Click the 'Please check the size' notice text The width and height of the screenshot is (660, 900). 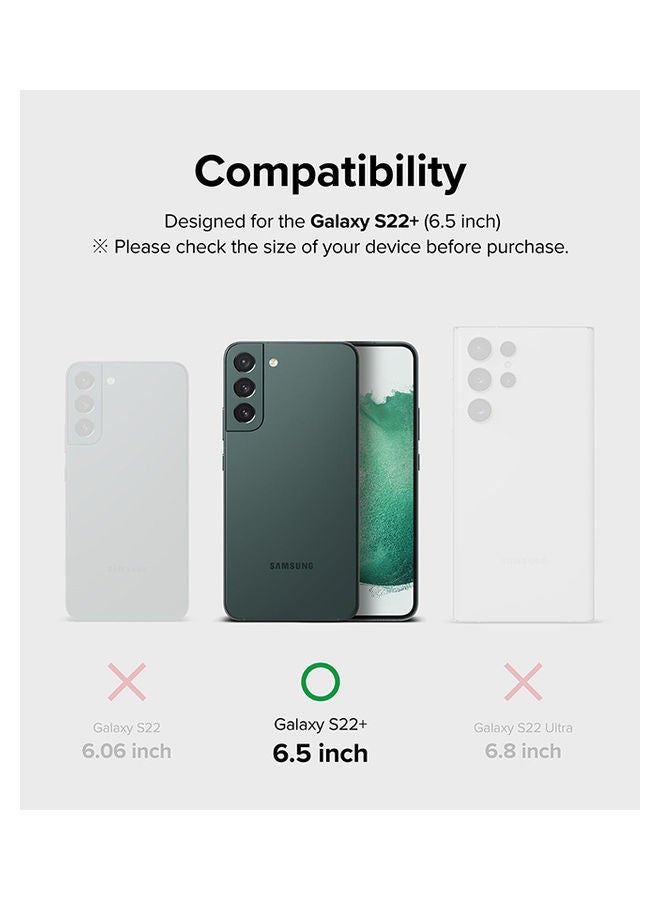(x=340, y=246)
